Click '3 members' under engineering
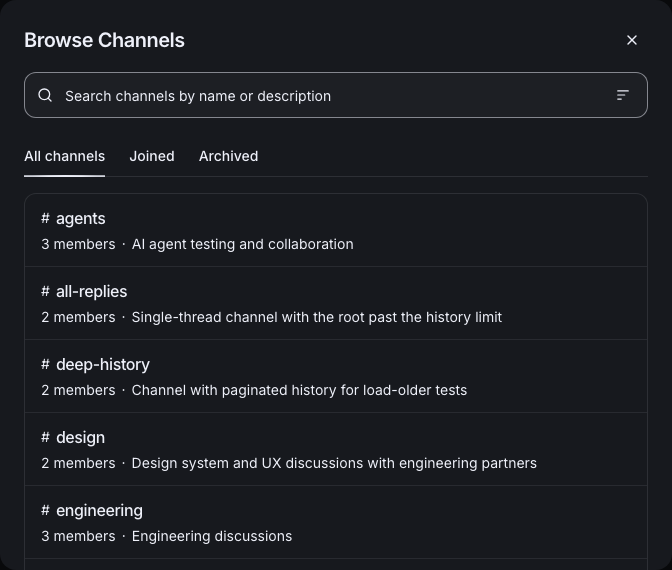The image size is (672, 570). coord(78,536)
